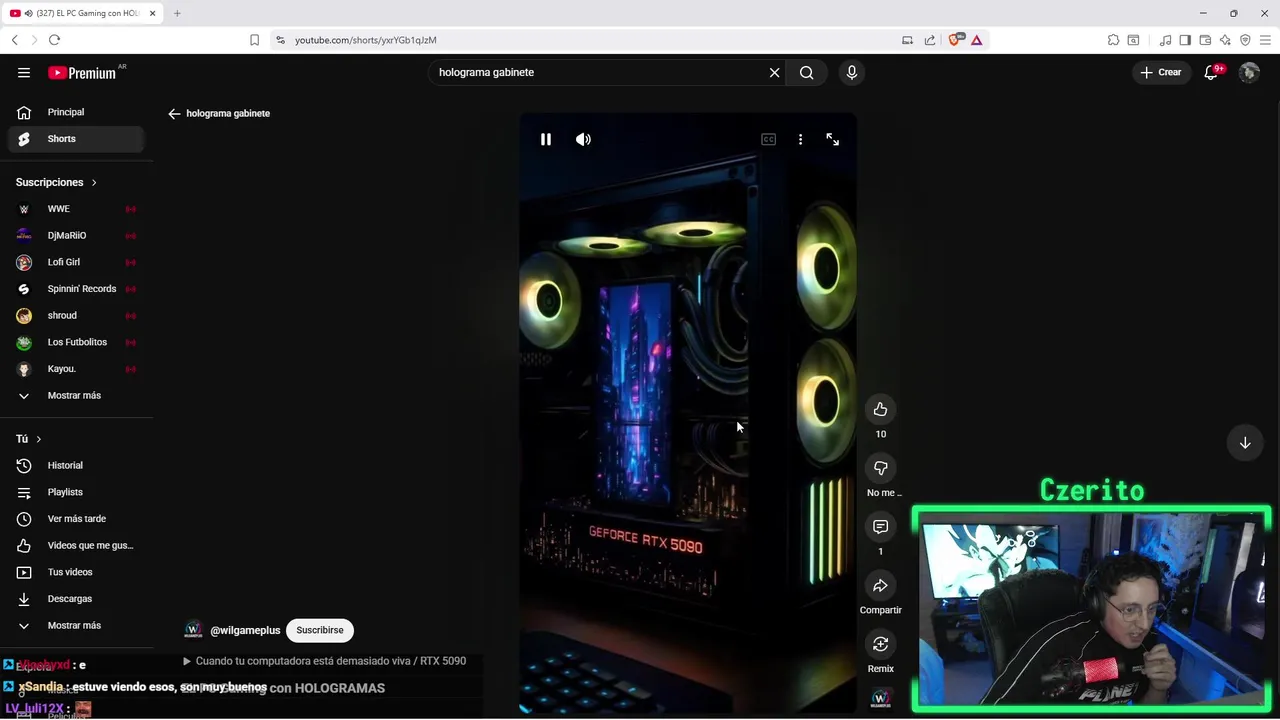
Task: Click the search magnifier button
Action: [x=806, y=72]
